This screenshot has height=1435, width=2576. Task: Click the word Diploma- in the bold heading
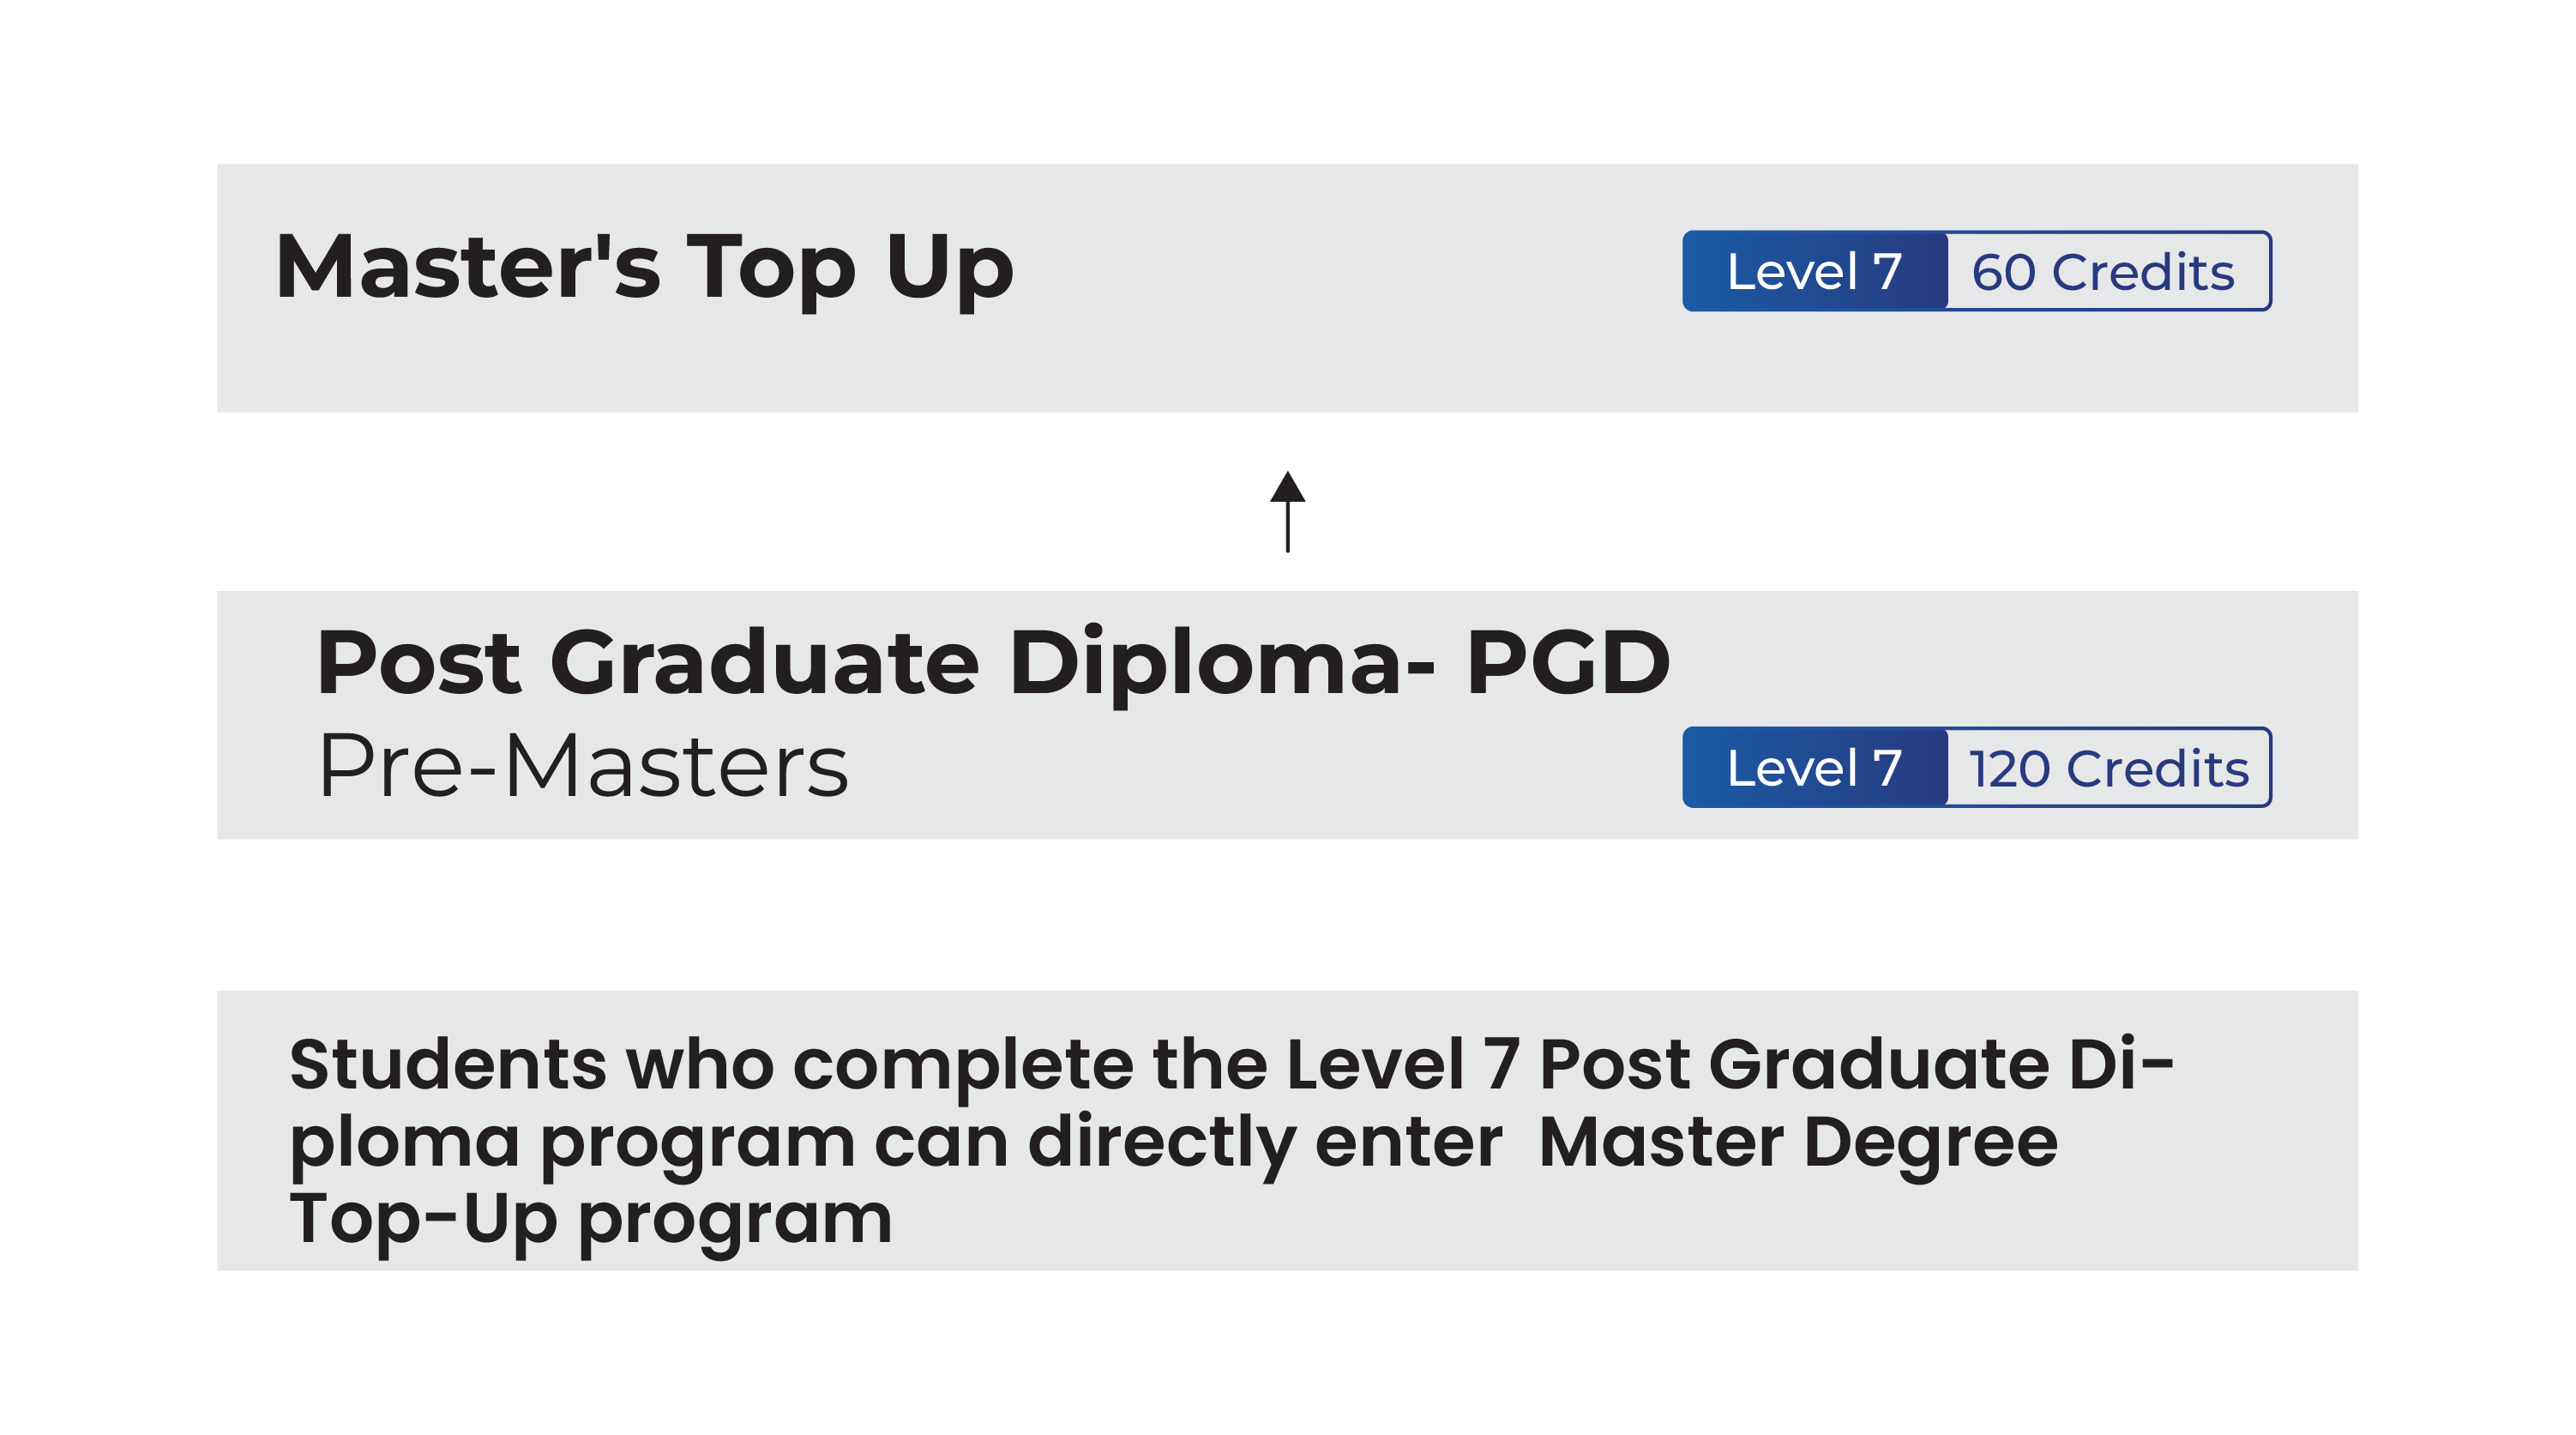click(x=1222, y=662)
